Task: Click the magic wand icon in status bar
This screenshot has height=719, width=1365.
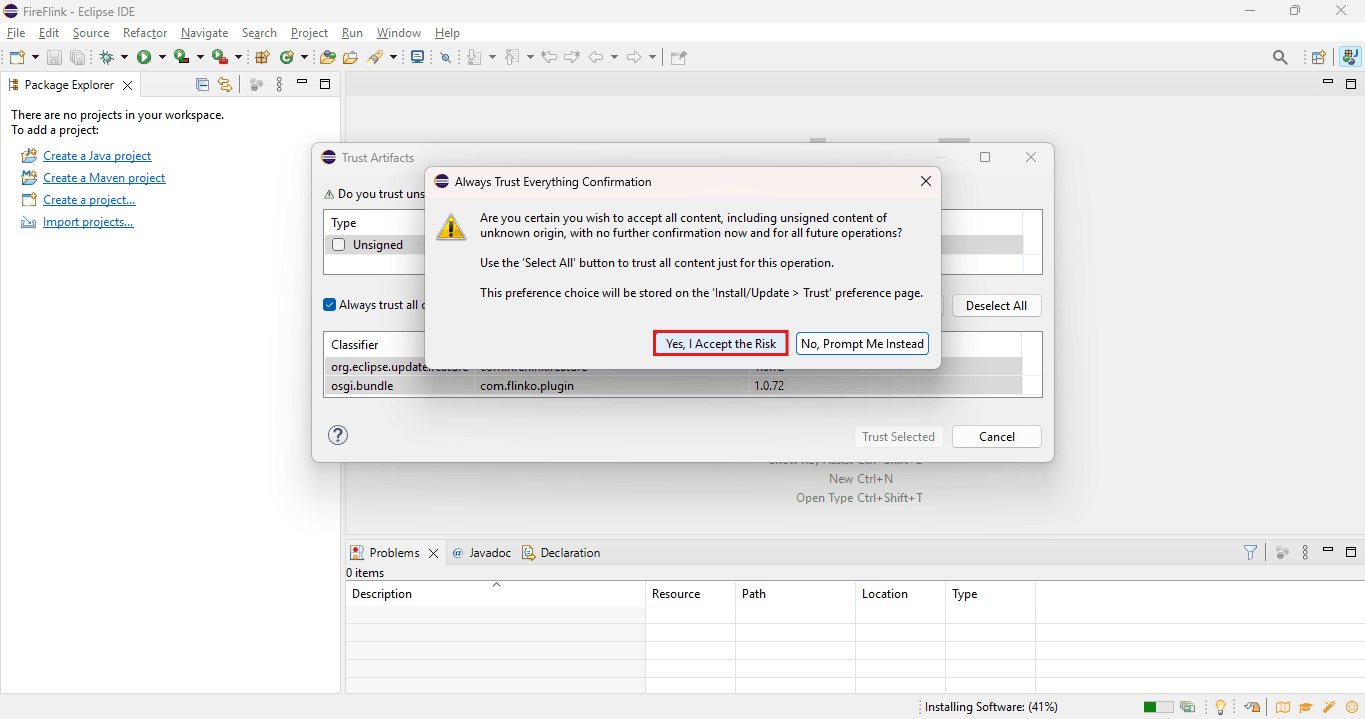Action: coord(1329,707)
